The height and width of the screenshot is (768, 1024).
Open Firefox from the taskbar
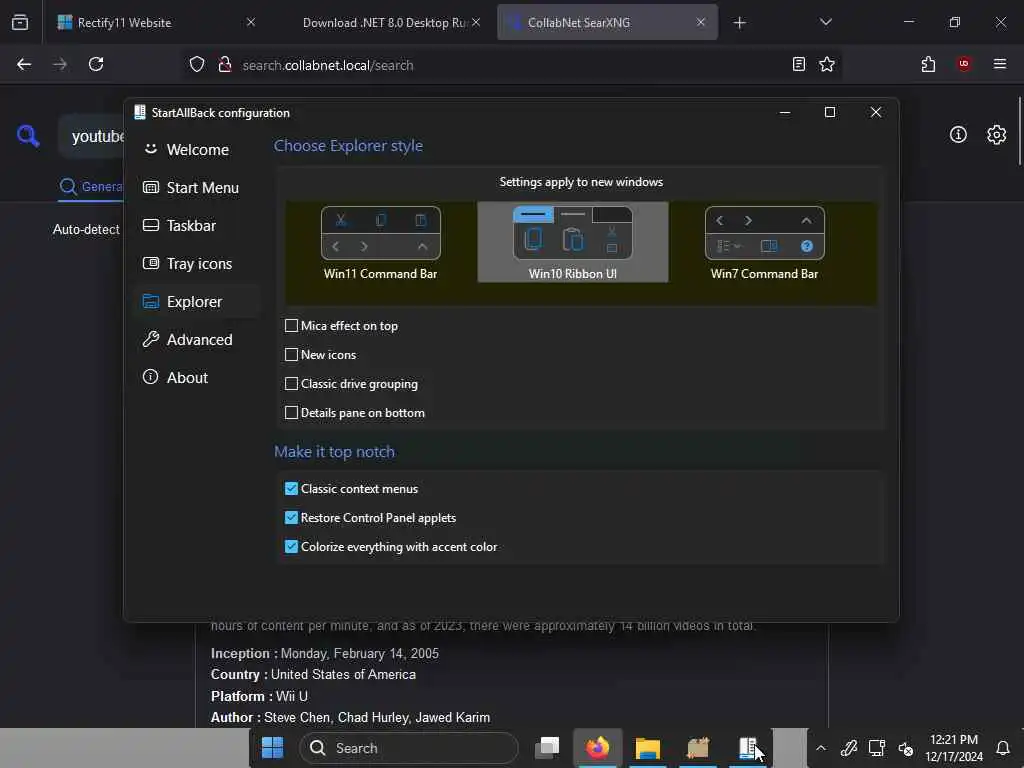[598, 748]
